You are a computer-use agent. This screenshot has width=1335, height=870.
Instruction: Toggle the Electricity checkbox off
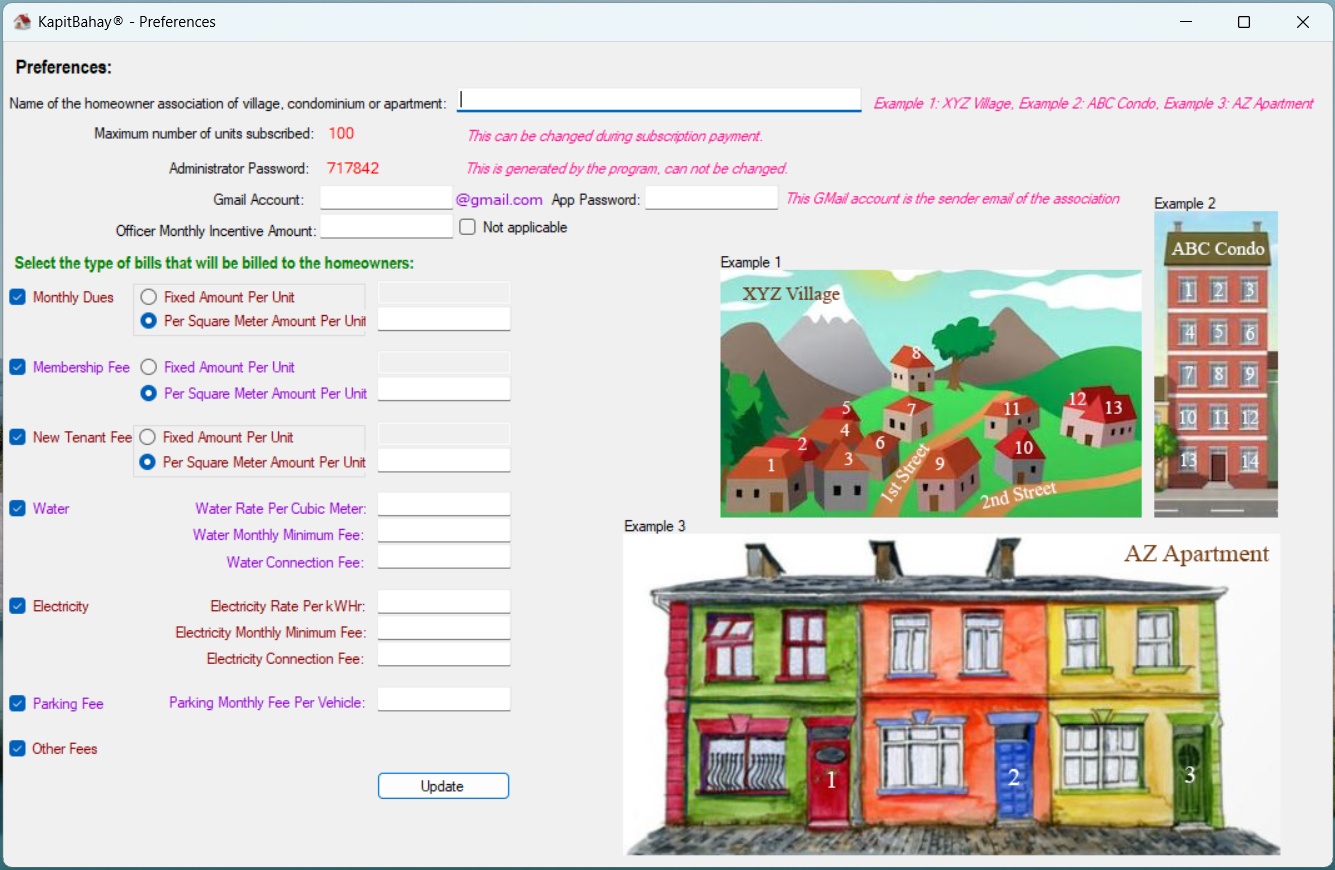(x=18, y=606)
